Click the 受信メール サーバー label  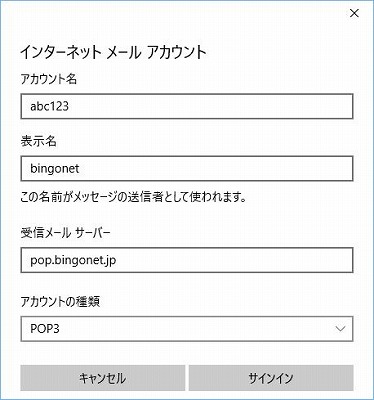pyautogui.click(x=65, y=233)
